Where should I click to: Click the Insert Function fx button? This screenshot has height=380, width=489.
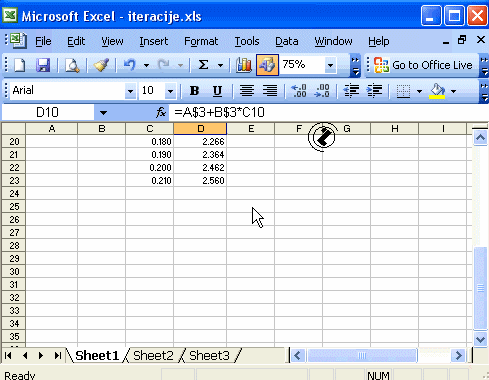point(161,112)
